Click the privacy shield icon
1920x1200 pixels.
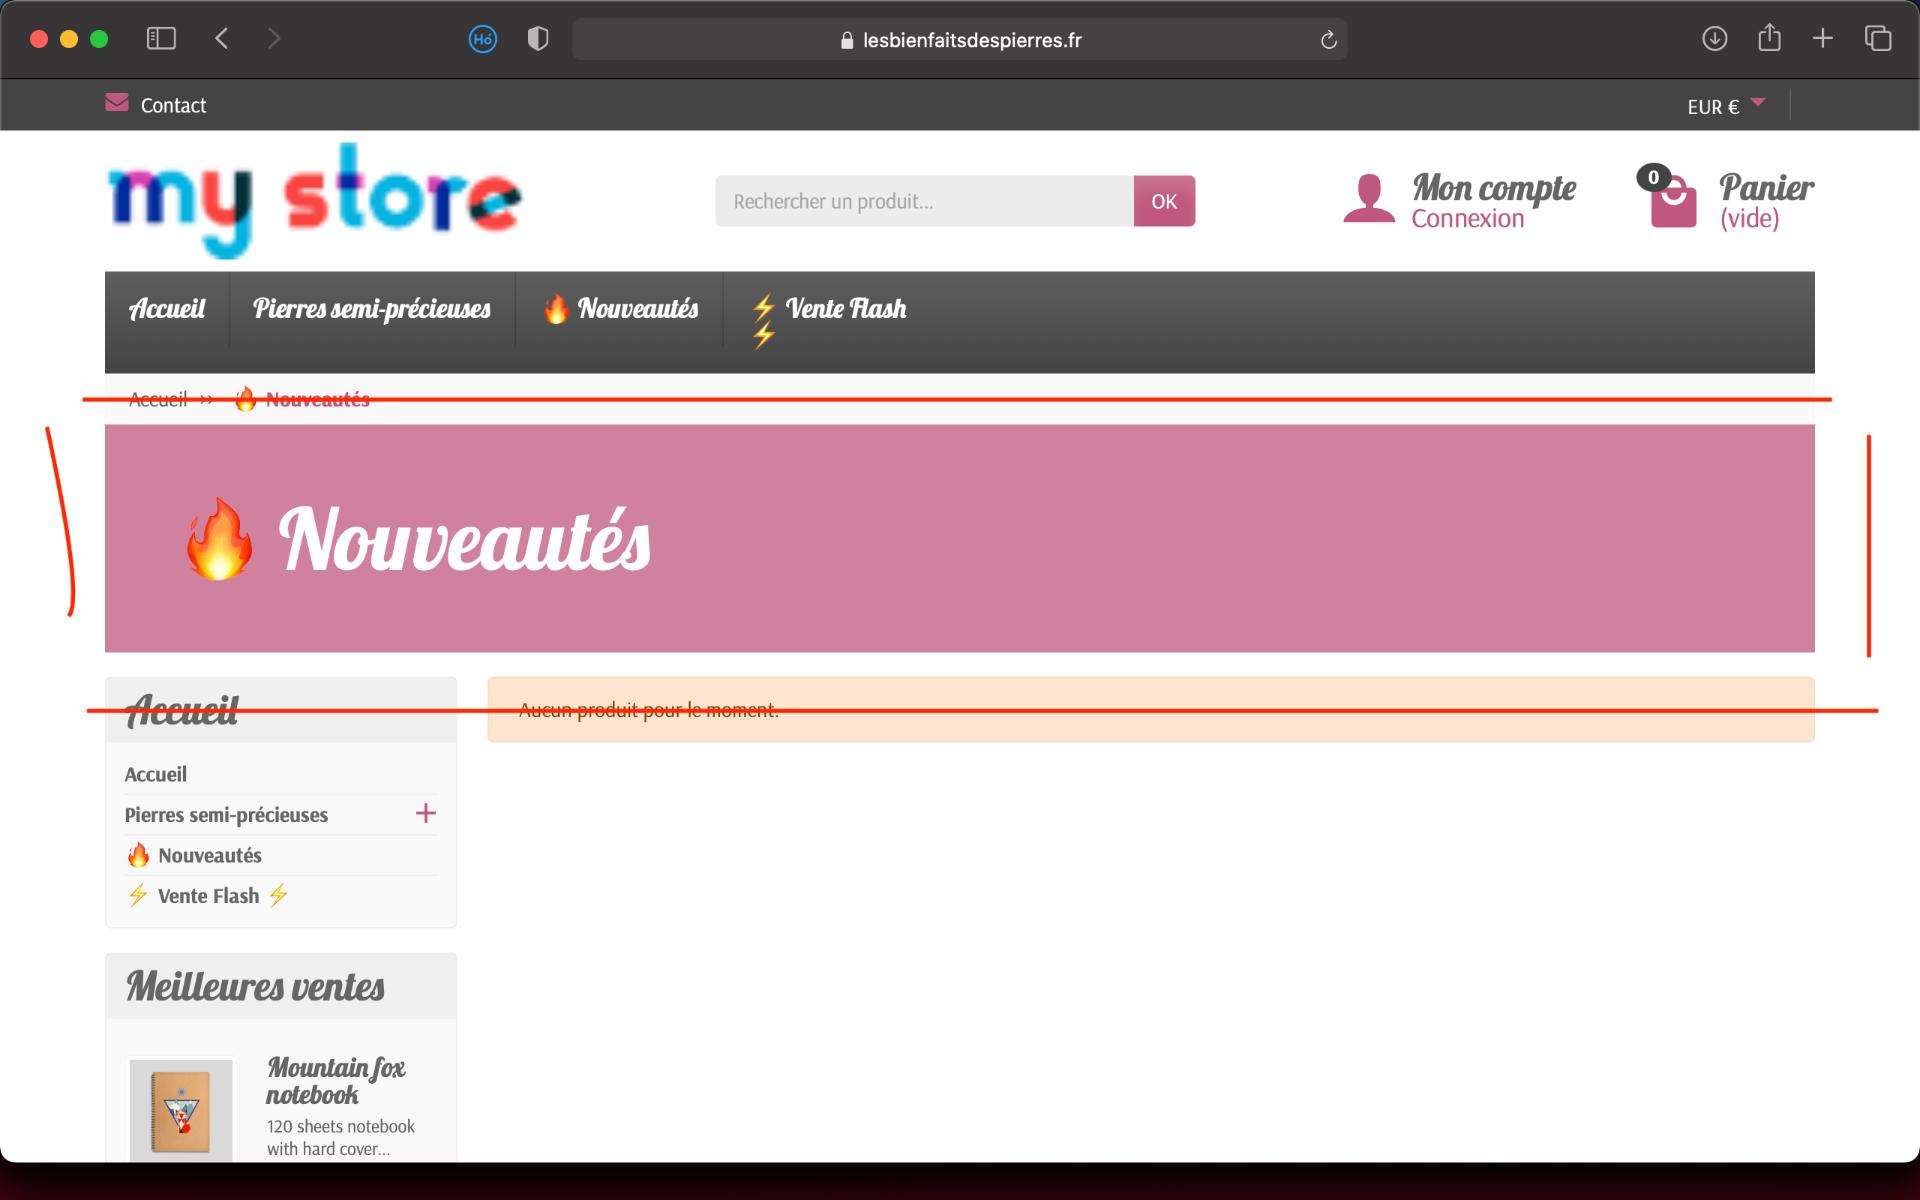click(538, 39)
